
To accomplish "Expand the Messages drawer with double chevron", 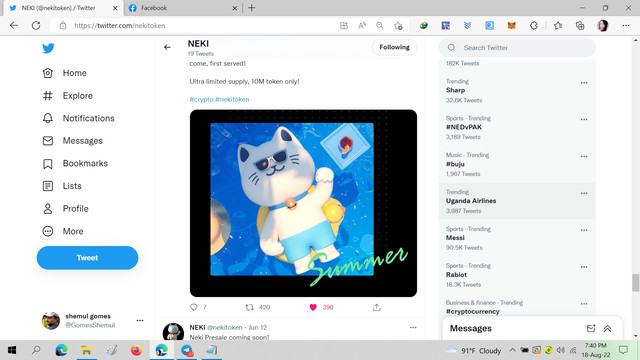I will click(x=607, y=328).
